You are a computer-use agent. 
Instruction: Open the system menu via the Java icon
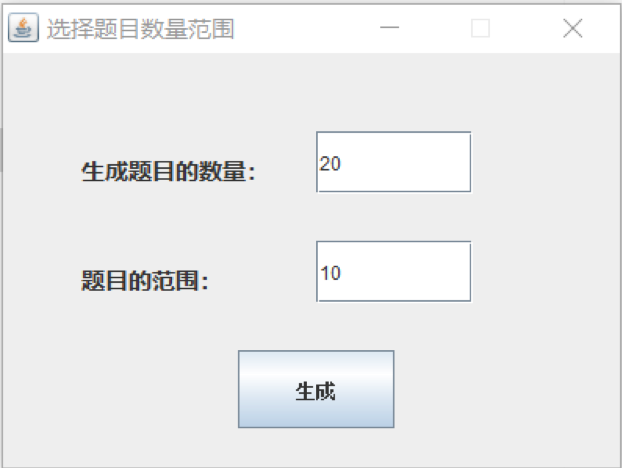[x=22, y=28]
